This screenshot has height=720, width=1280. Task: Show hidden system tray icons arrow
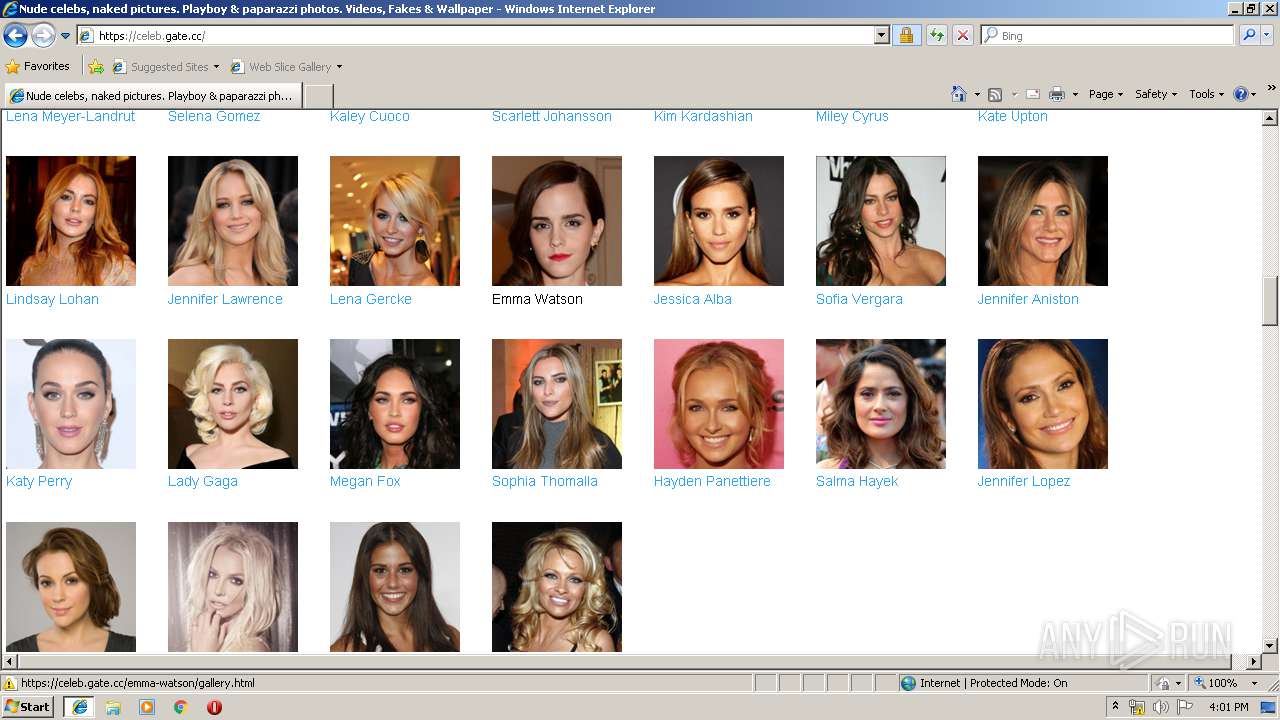[1115, 707]
